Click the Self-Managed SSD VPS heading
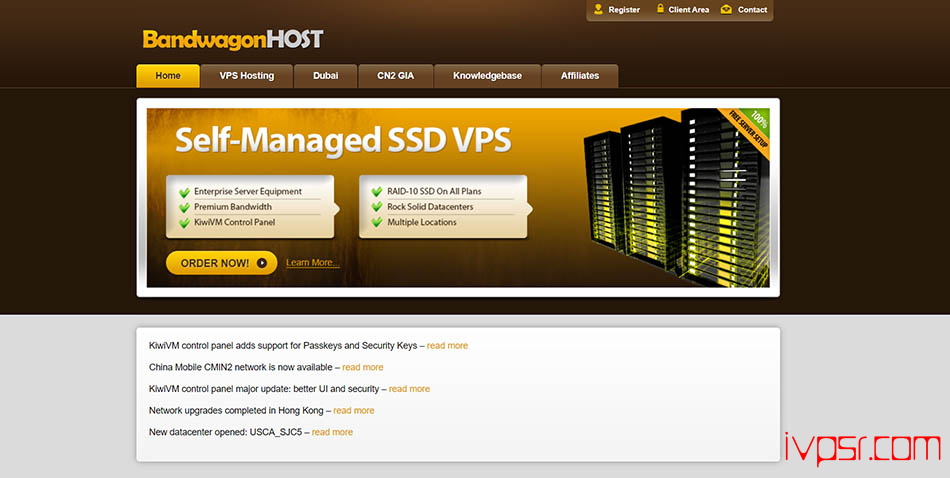The width and height of the screenshot is (950, 478). [343, 141]
